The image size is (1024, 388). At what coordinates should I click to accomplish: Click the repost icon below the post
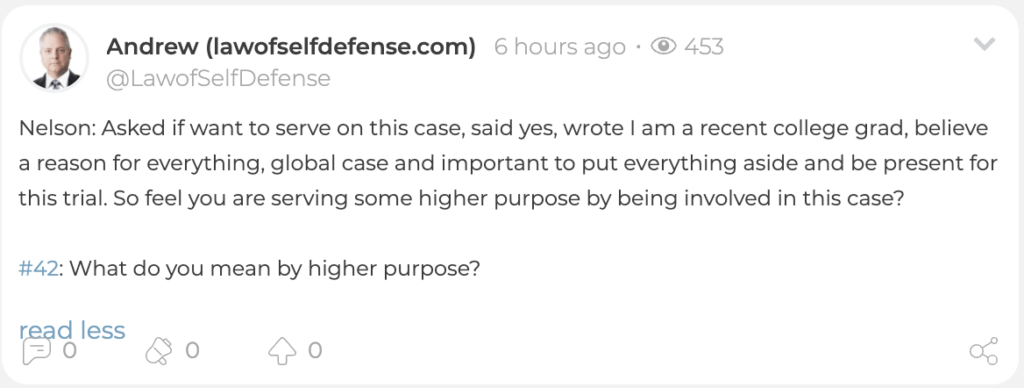coord(158,351)
